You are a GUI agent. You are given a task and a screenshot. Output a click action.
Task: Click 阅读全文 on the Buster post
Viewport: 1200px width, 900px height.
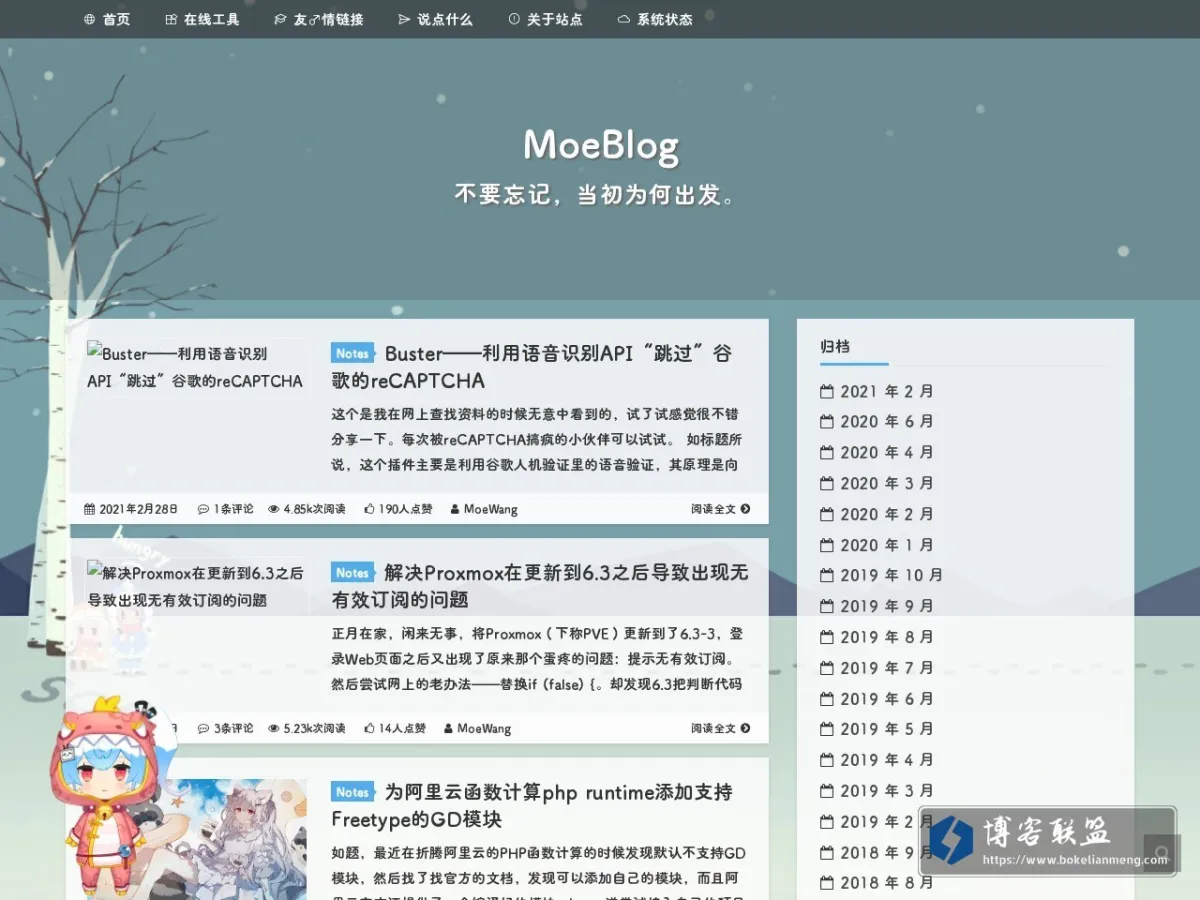[x=713, y=509]
